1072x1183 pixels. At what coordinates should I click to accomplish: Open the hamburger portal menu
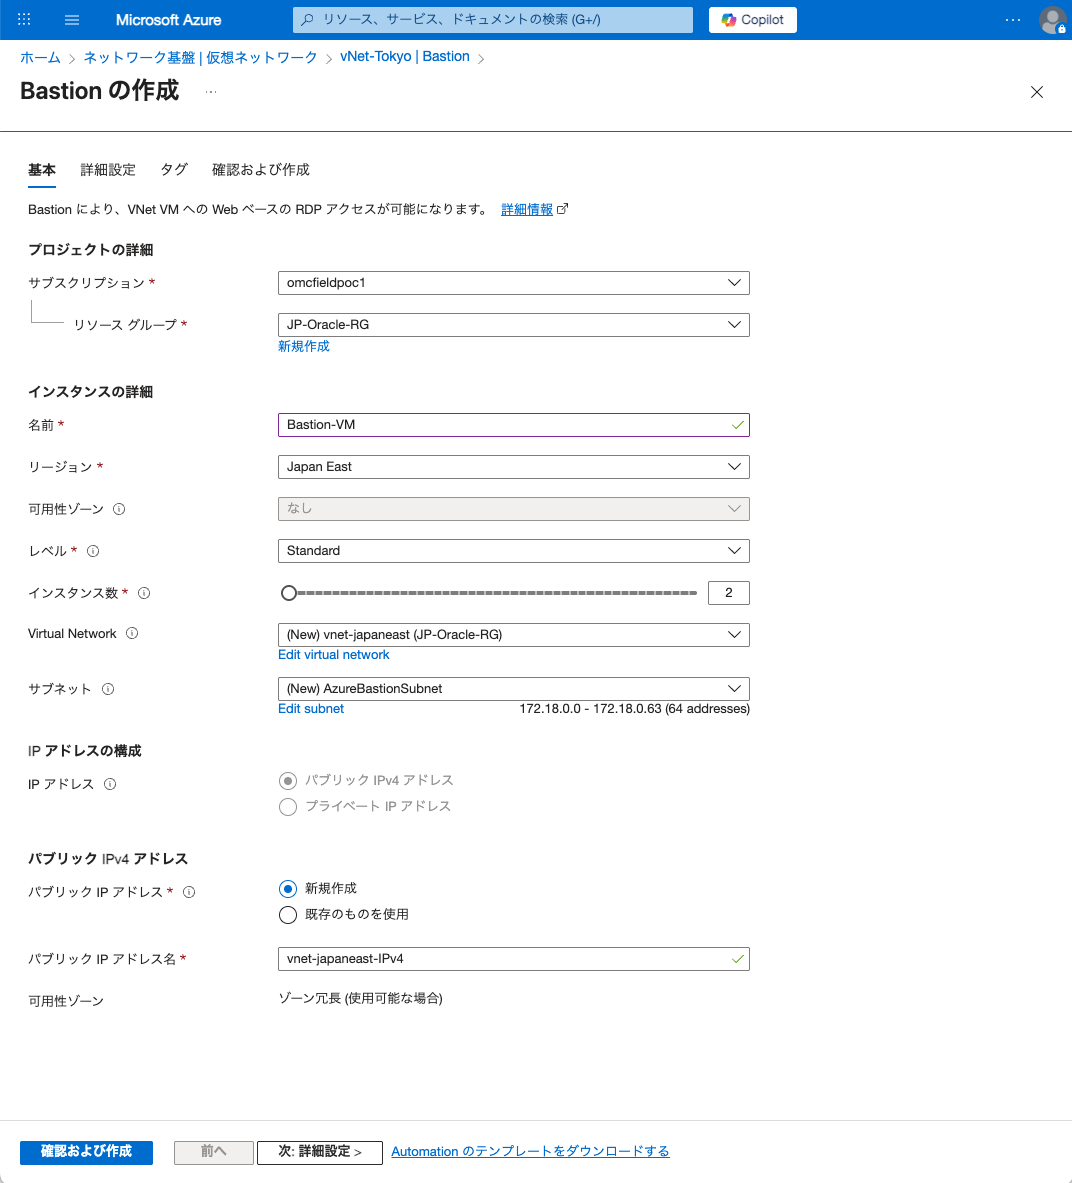tap(72, 20)
